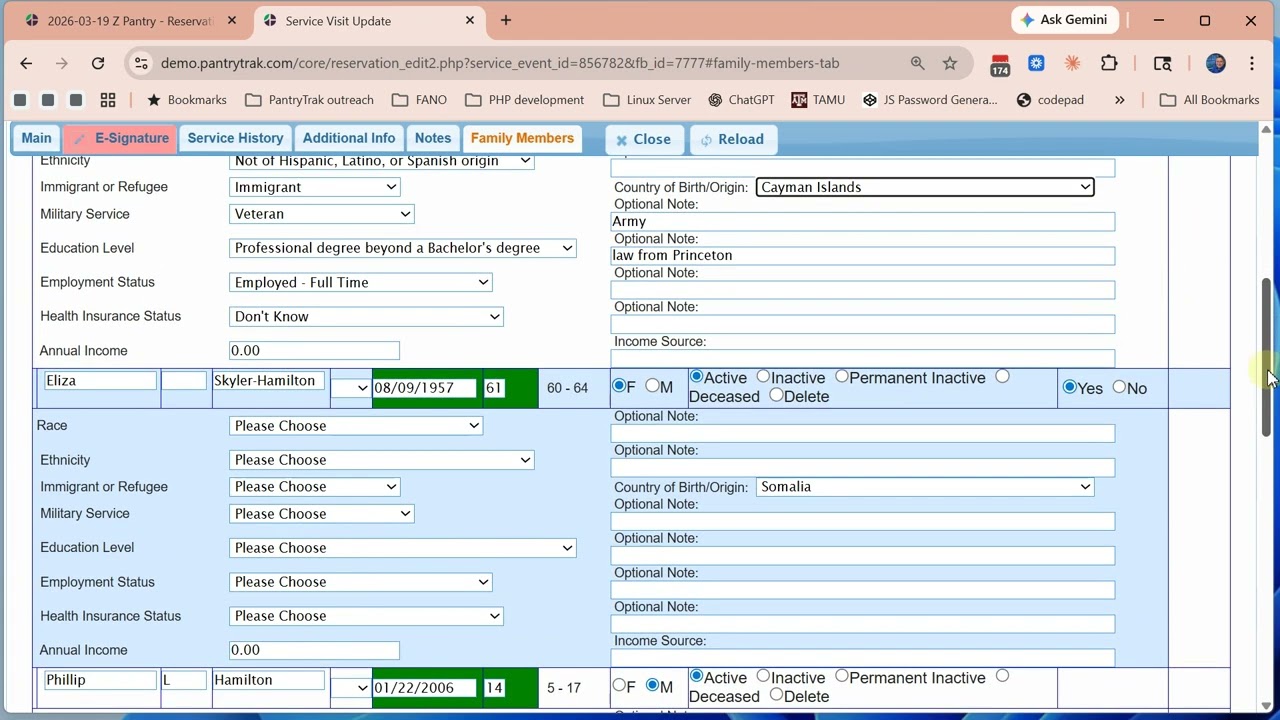Set Eliza's gender to F
The height and width of the screenshot is (720, 1280).
(x=619, y=386)
